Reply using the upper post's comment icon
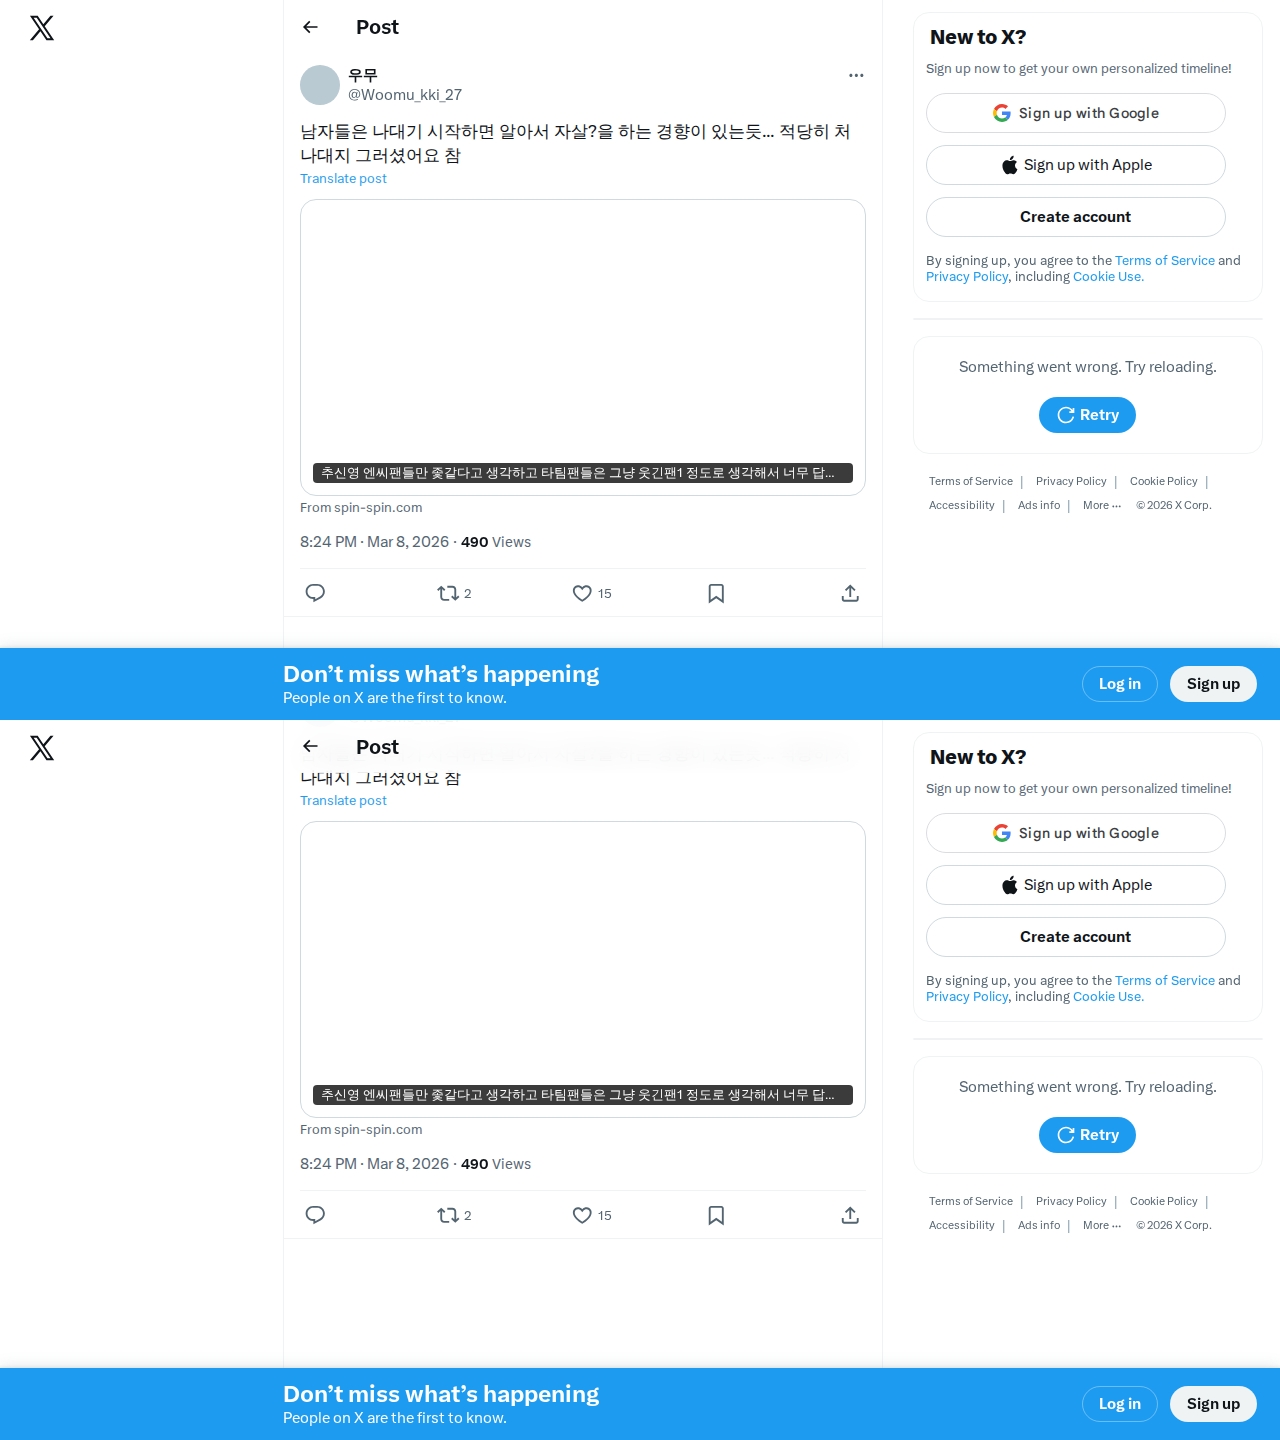 (x=315, y=593)
